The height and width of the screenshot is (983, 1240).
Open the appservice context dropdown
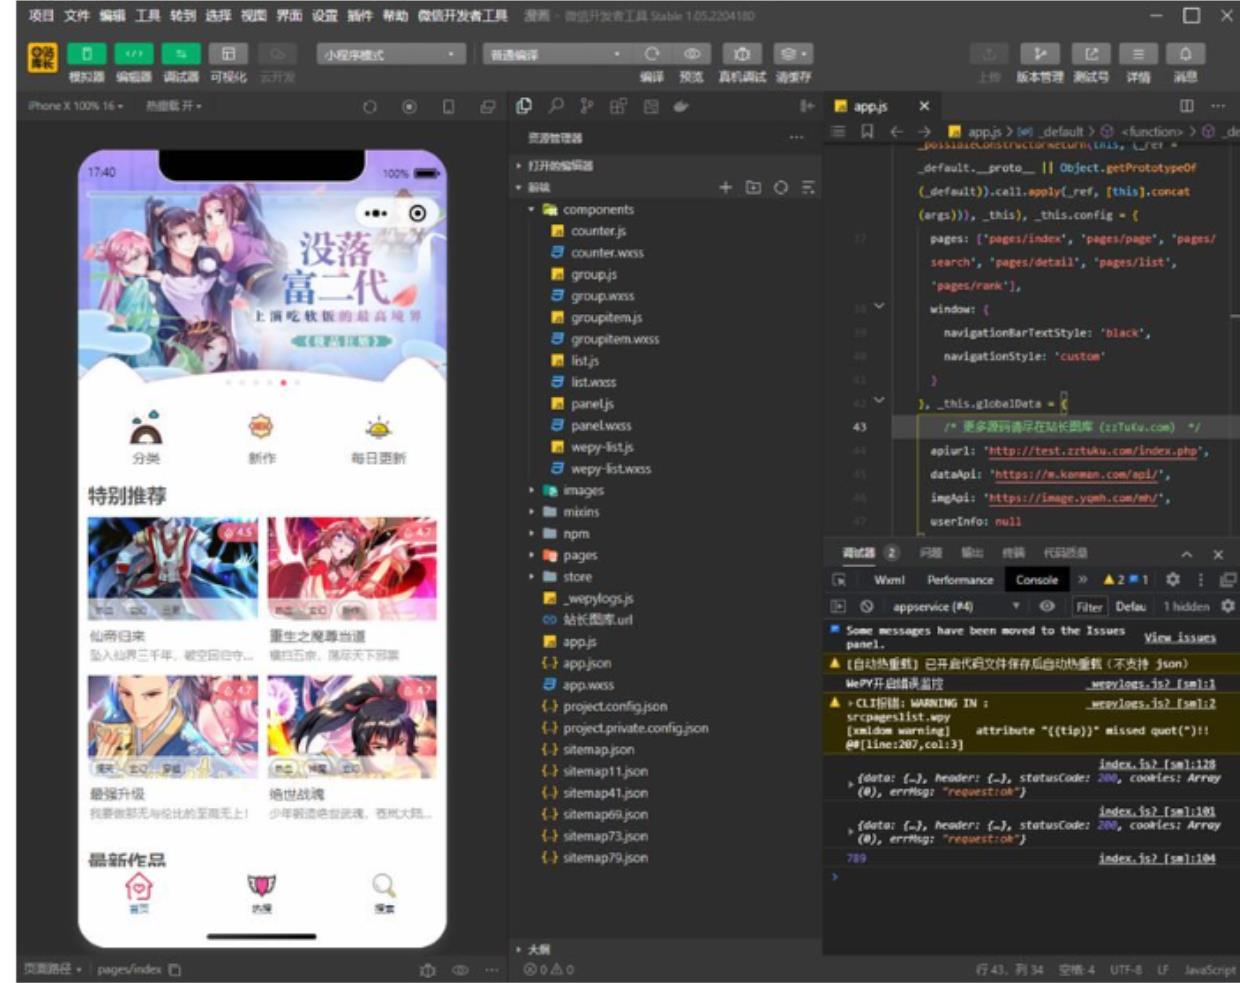pos(955,607)
